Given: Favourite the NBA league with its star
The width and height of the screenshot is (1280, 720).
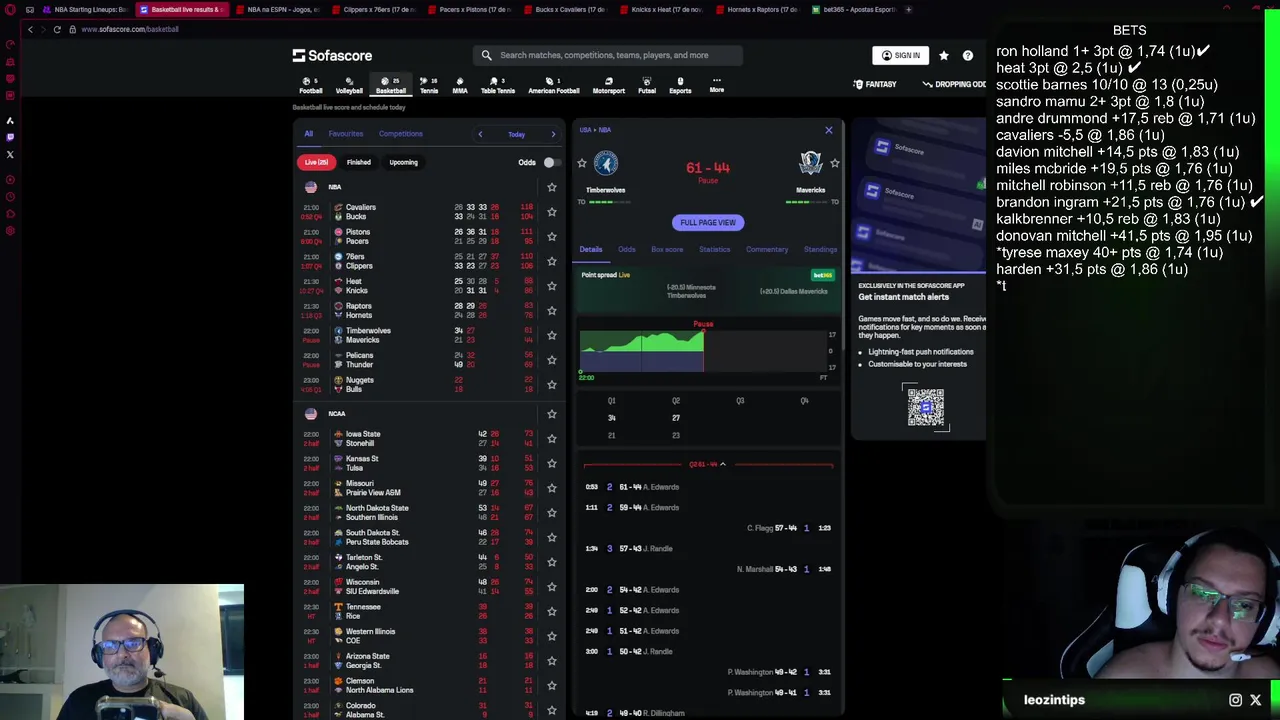Looking at the screenshot, I should 551,187.
